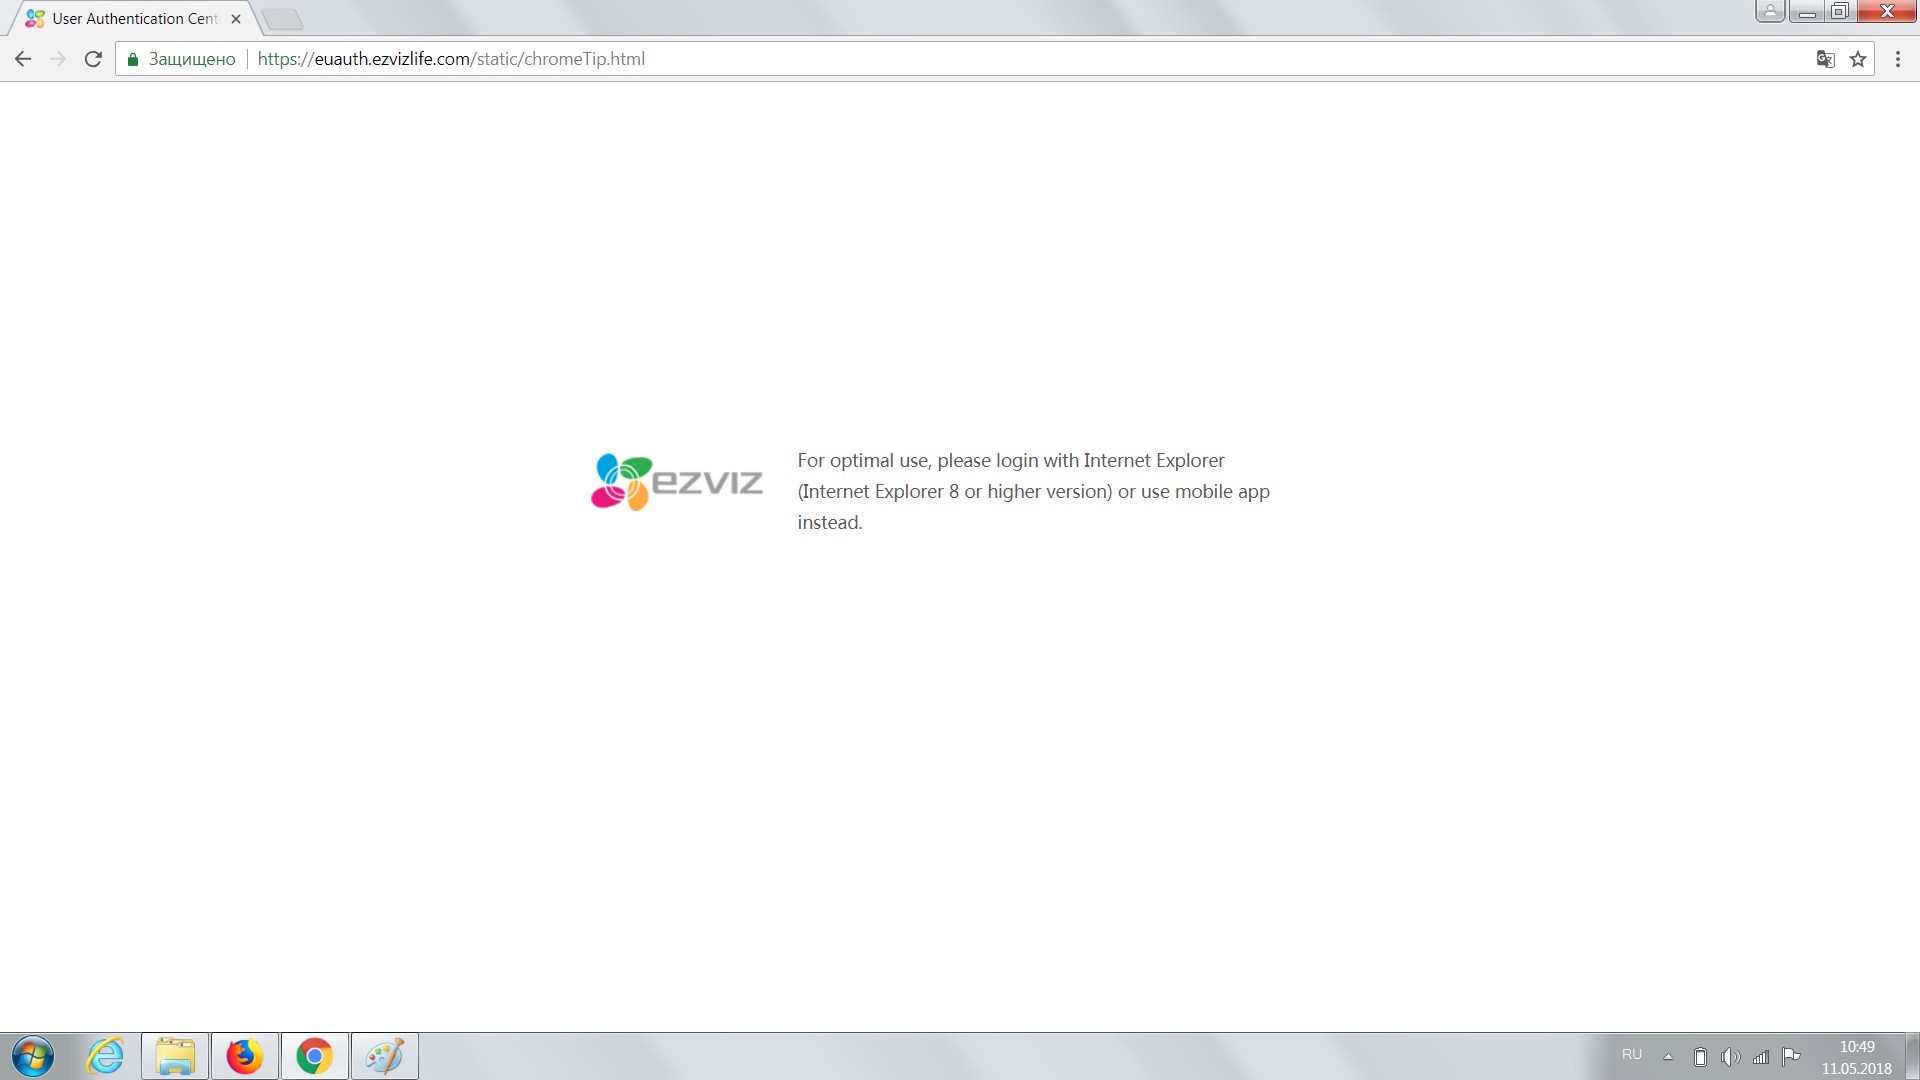Click the green secure padlock icon
Image resolution: width=1920 pixels, height=1080 pixels.
coord(133,59)
